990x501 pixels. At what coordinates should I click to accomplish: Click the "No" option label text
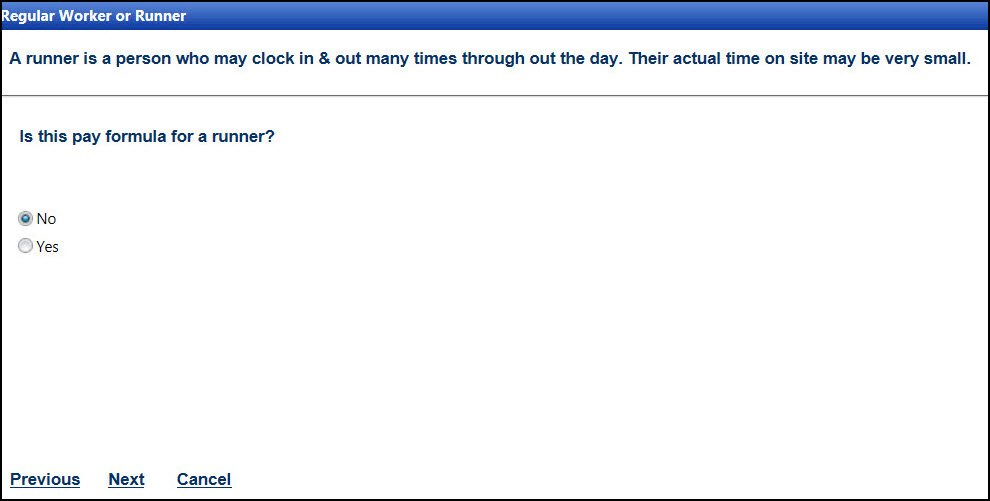pyautogui.click(x=46, y=219)
